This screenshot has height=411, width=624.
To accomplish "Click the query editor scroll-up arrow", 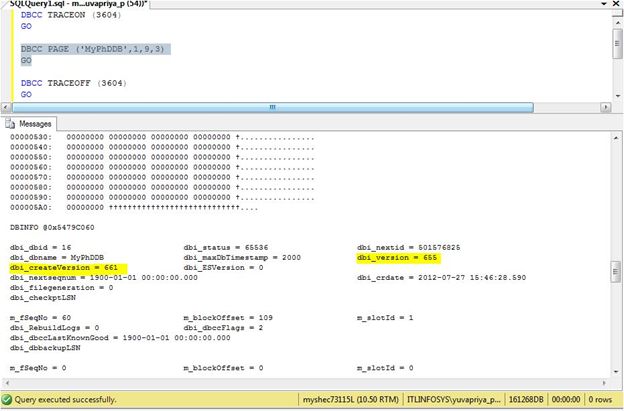I will [618, 23].
